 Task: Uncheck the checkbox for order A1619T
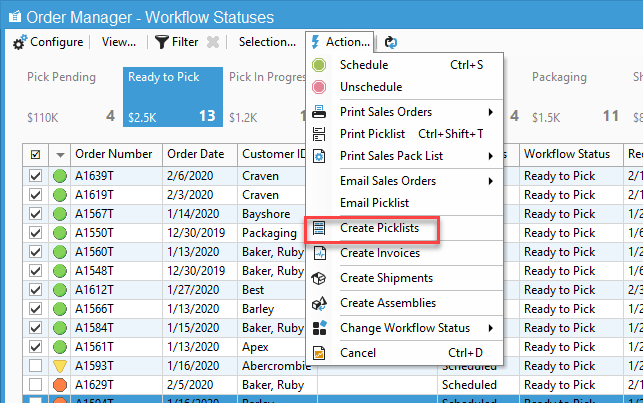(36, 195)
